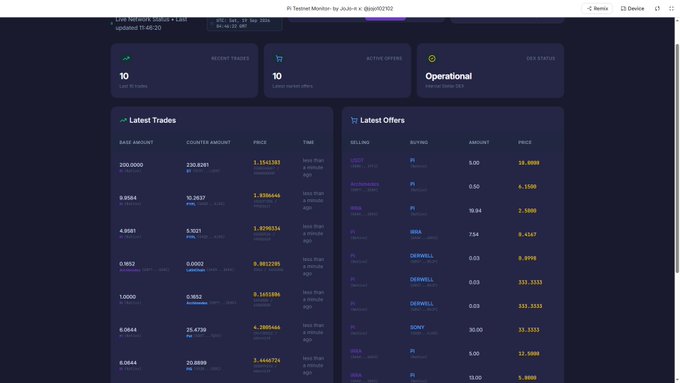
Task: Click base amount 9.9584
Action: pos(128,198)
